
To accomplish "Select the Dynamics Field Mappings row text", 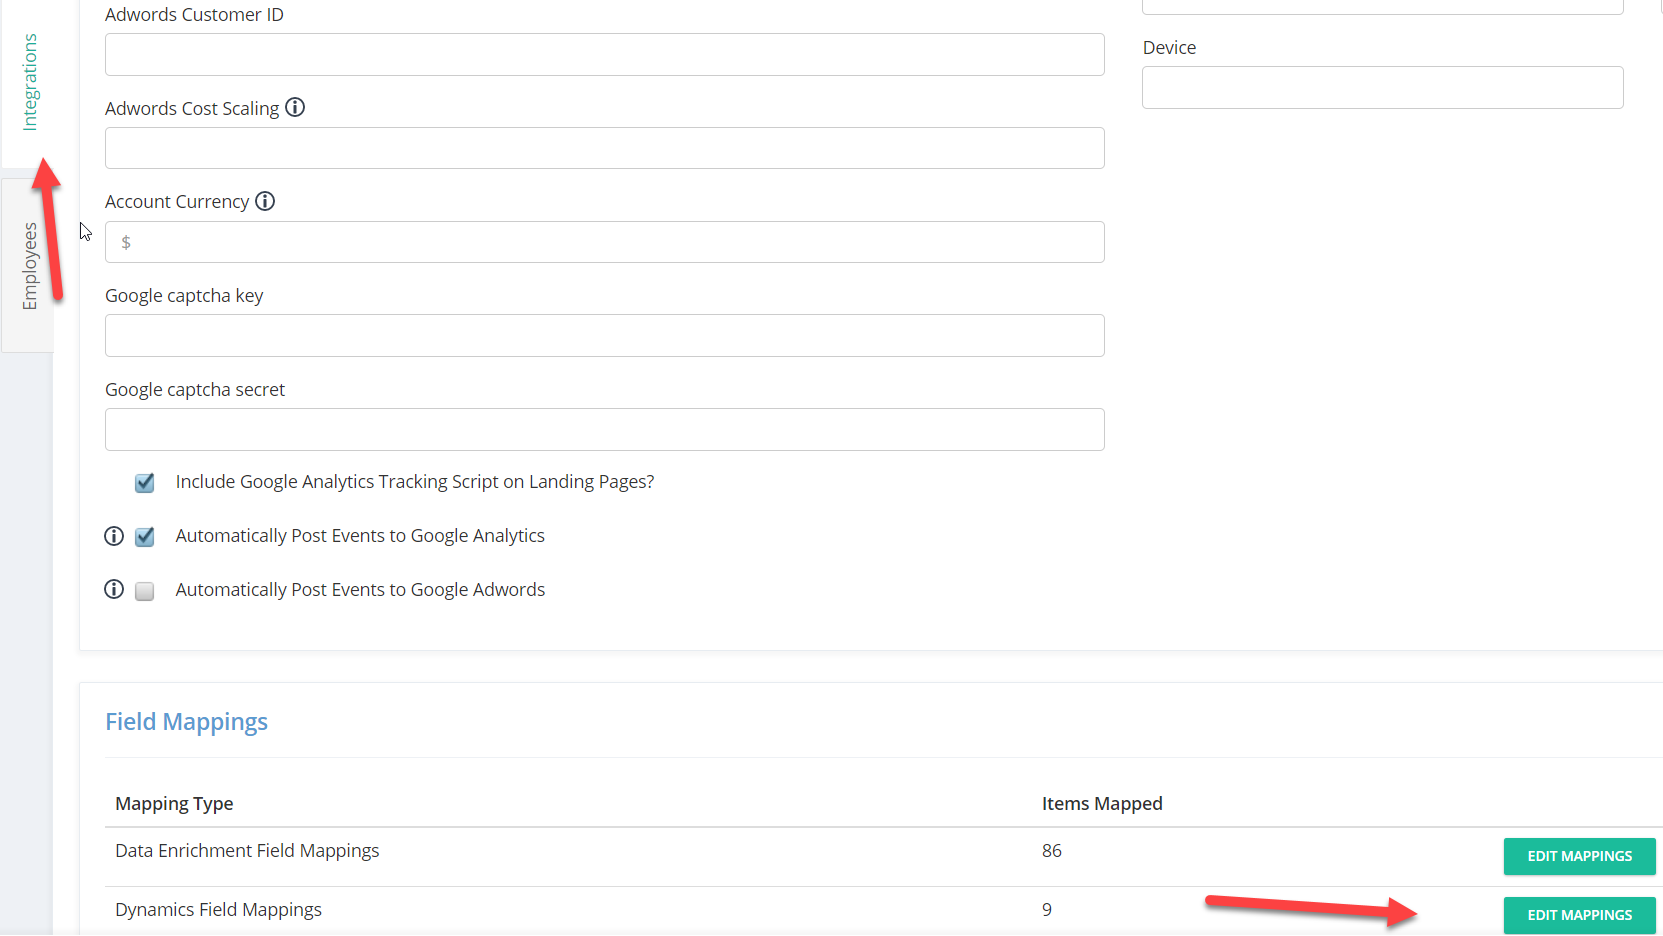I will [x=218, y=910].
